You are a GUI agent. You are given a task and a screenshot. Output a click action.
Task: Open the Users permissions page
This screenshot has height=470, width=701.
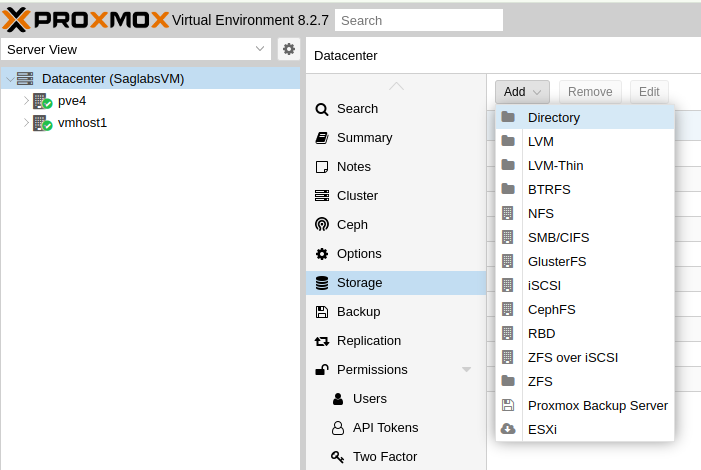(396, 398)
